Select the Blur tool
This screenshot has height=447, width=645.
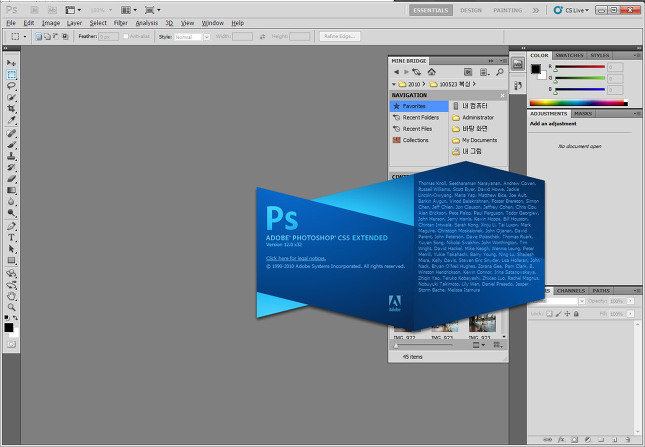coord(11,201)
